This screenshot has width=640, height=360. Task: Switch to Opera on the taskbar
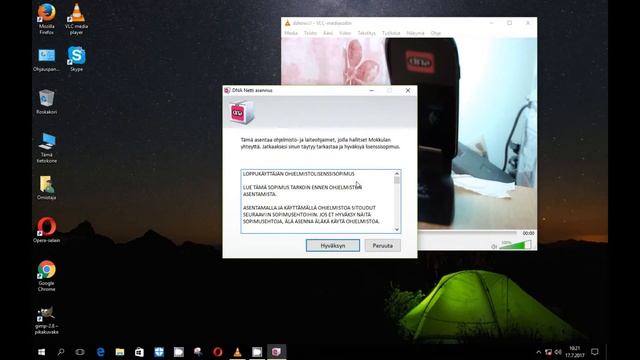[x=218, y=352]
